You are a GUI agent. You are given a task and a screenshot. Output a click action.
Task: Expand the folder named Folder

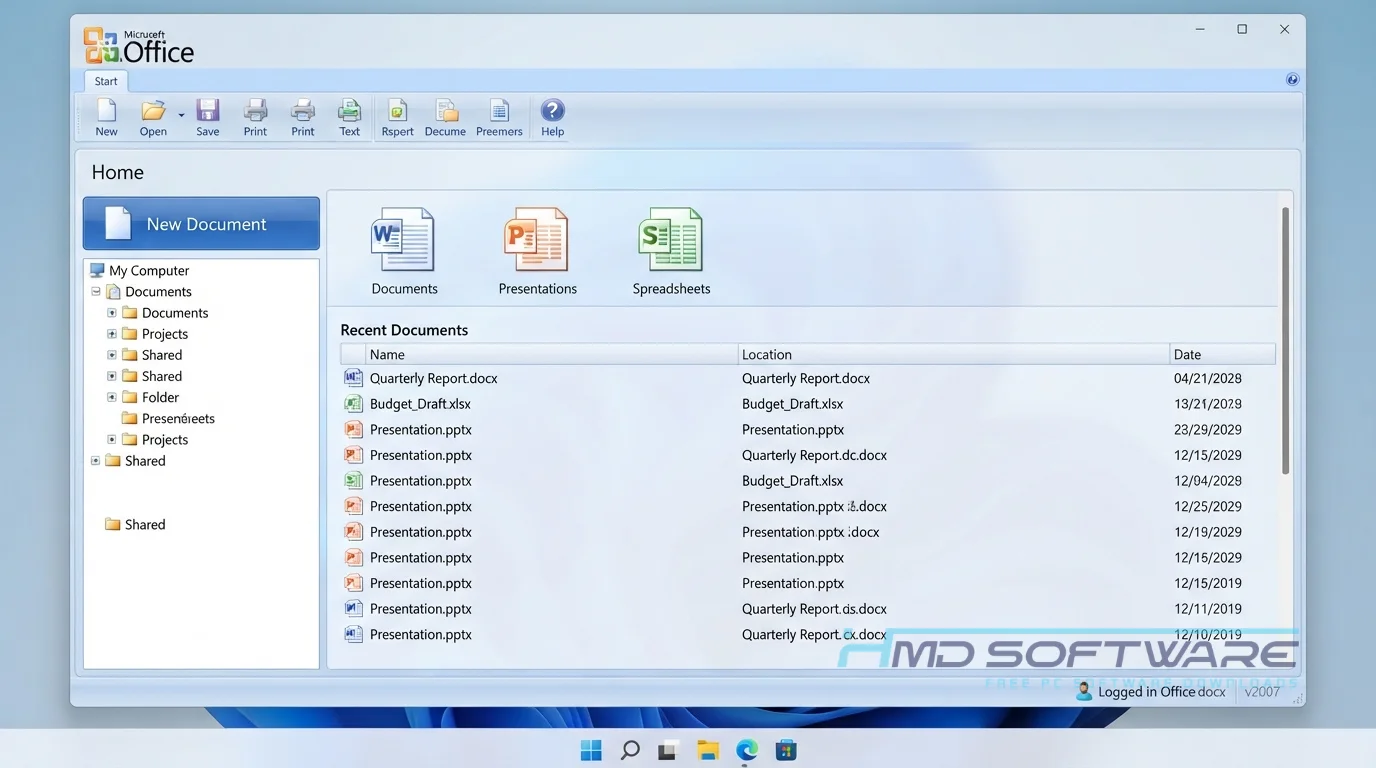click(x=112, y=397)
